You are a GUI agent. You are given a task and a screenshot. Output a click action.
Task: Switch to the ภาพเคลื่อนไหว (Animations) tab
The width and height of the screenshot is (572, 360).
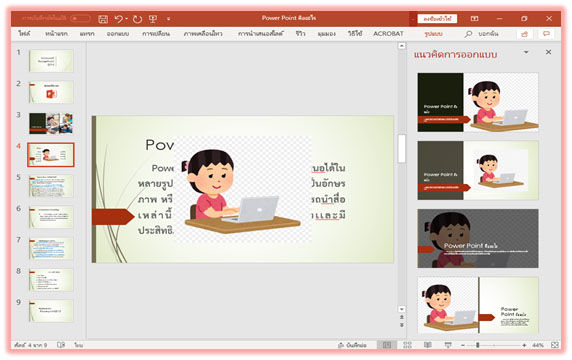tap(203, 34)
